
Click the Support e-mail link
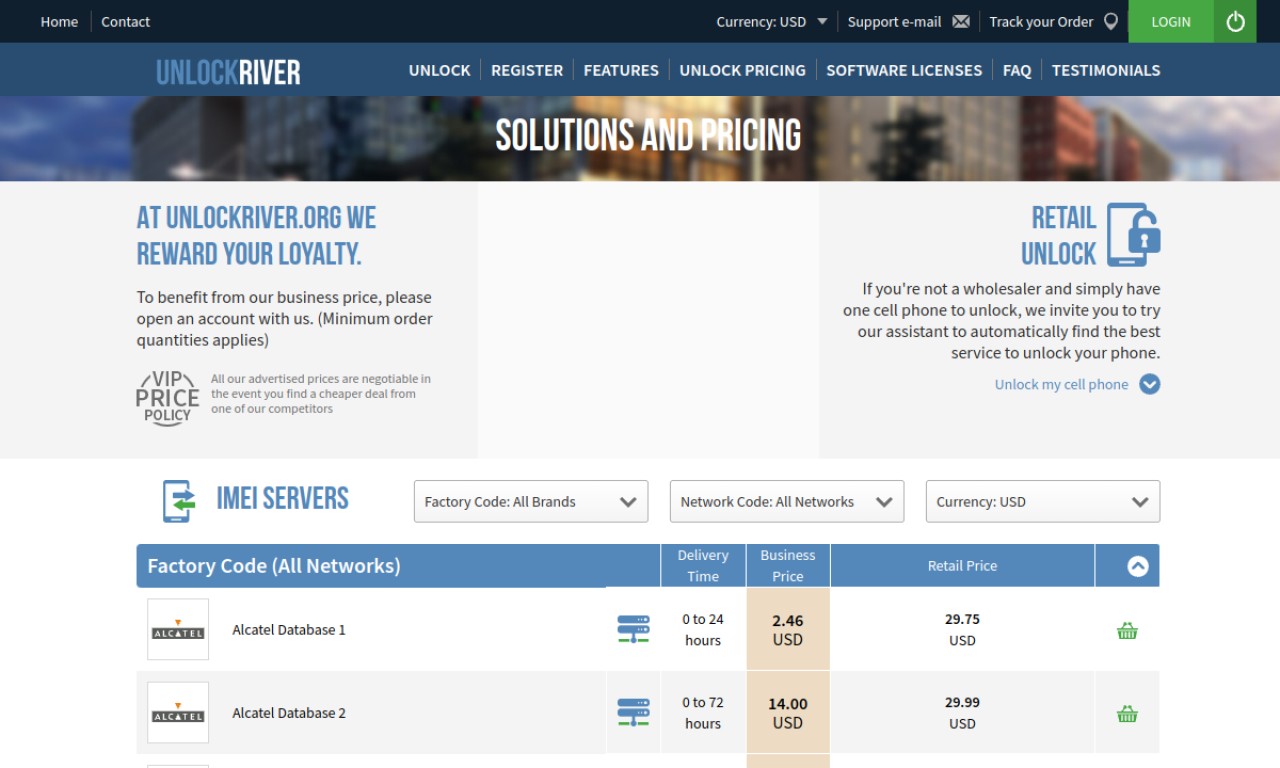895,21
